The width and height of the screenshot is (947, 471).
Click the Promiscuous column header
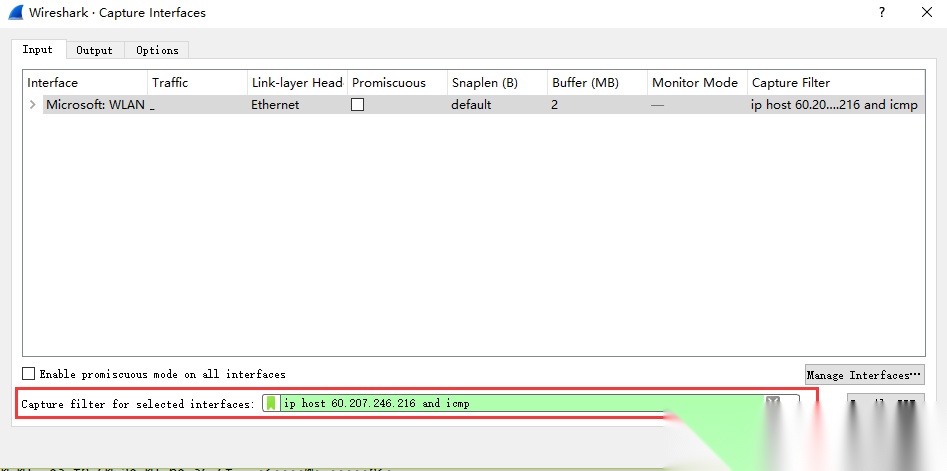397,83
